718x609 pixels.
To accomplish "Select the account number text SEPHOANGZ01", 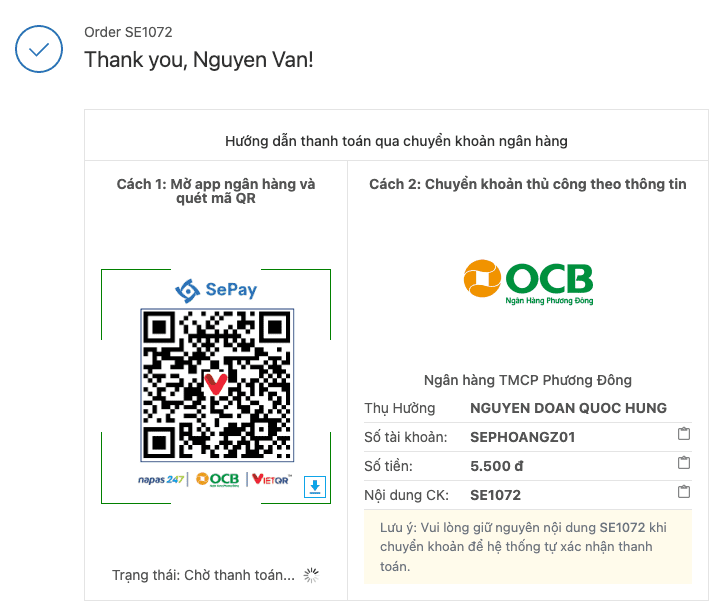I will 522,437.
